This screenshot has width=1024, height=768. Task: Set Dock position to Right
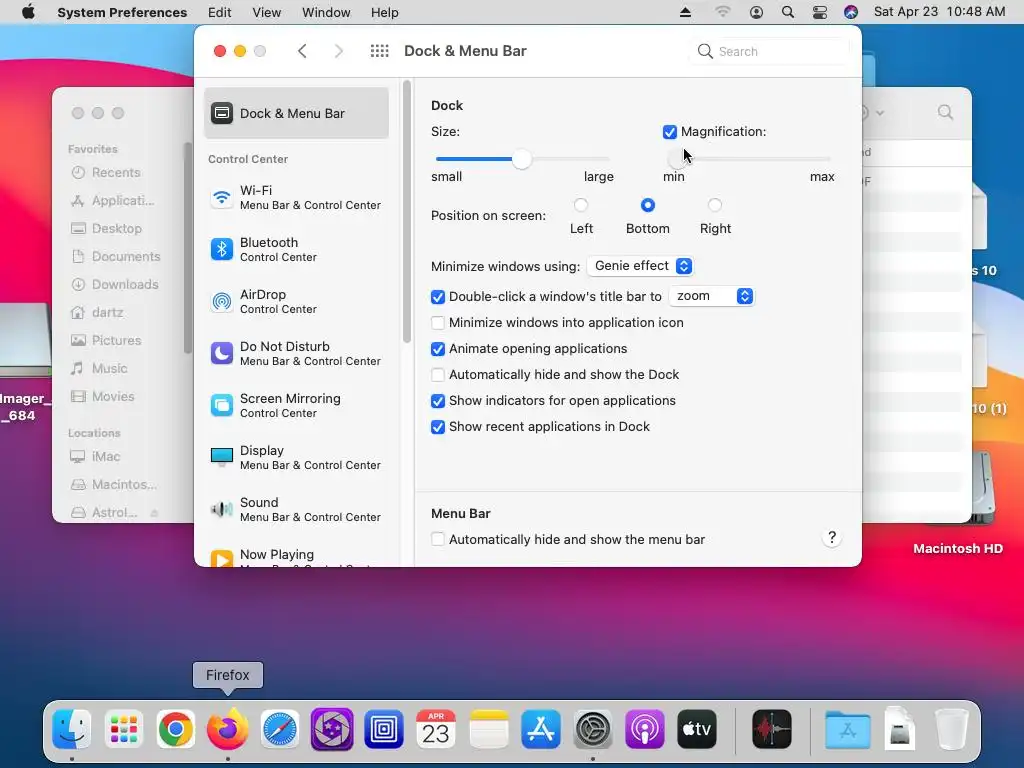click(x=715, y=205)
